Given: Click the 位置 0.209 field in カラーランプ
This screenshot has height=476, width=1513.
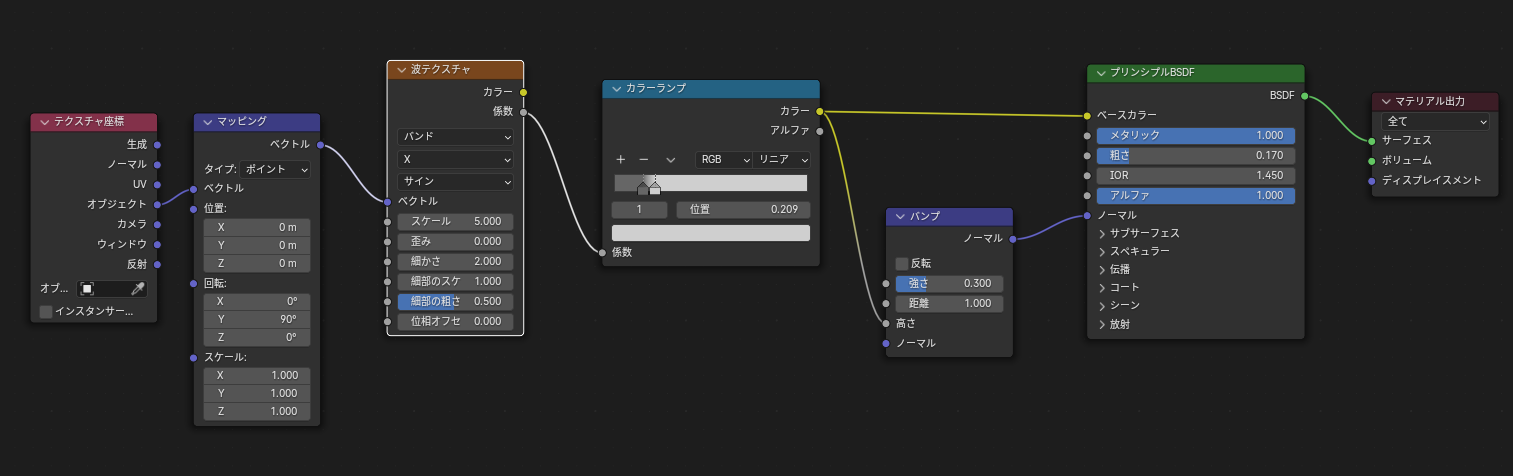Looking at the screenshot, I should point(743,210).
